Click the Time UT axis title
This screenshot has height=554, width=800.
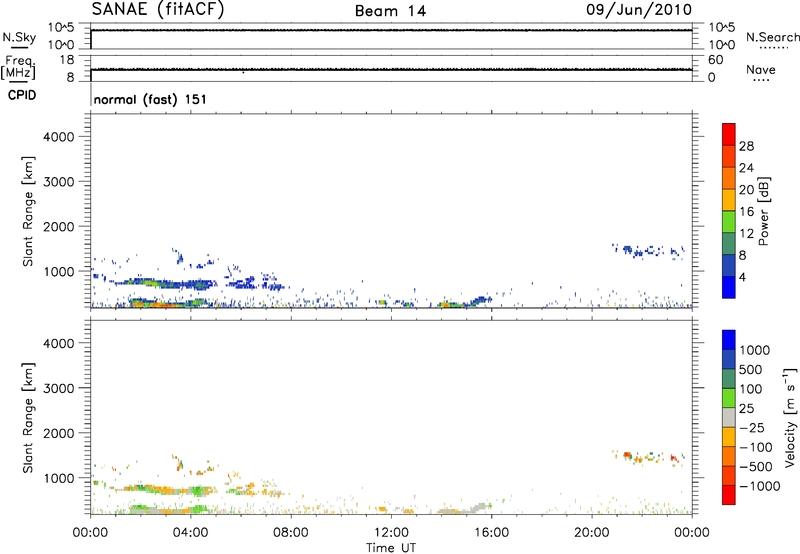(x=391, y=548)
